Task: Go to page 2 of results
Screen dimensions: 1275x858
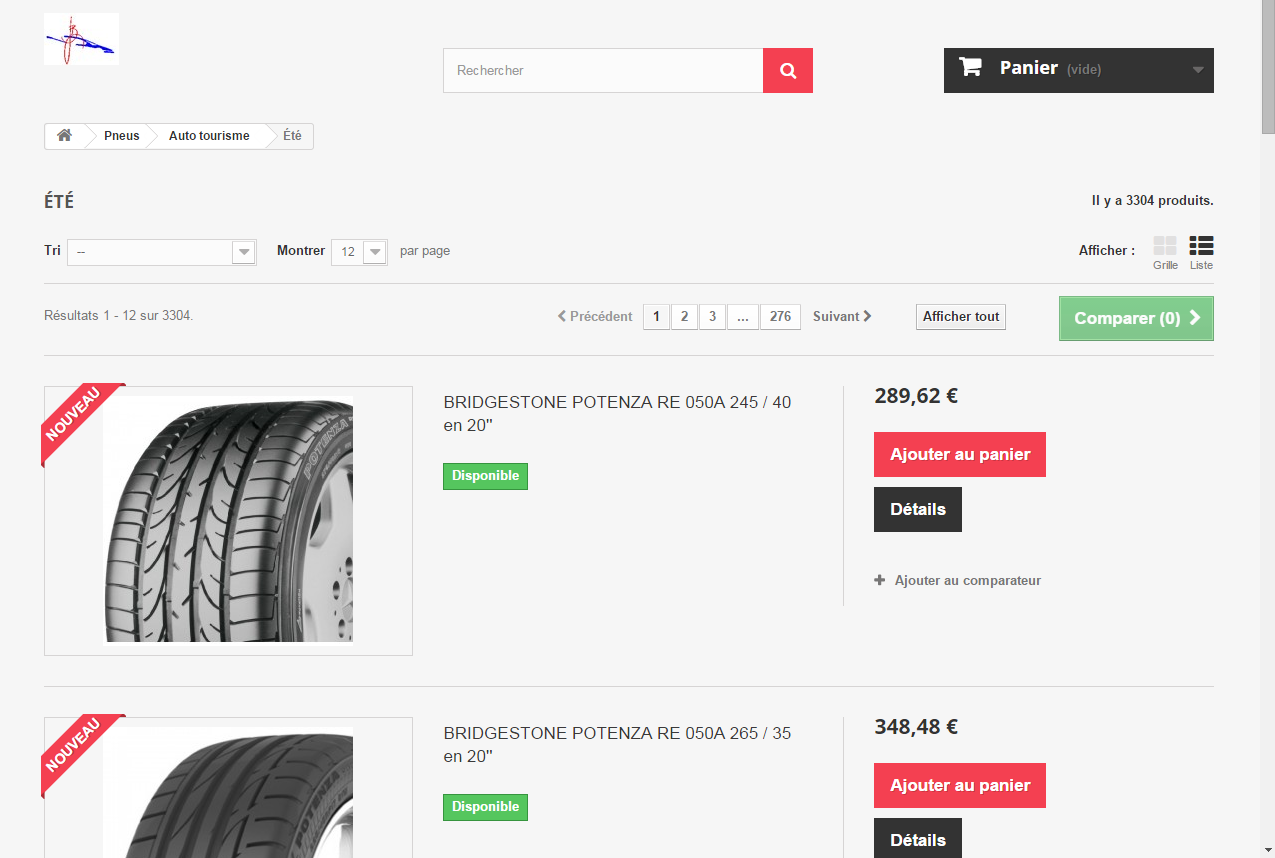Action: point(684,317)
